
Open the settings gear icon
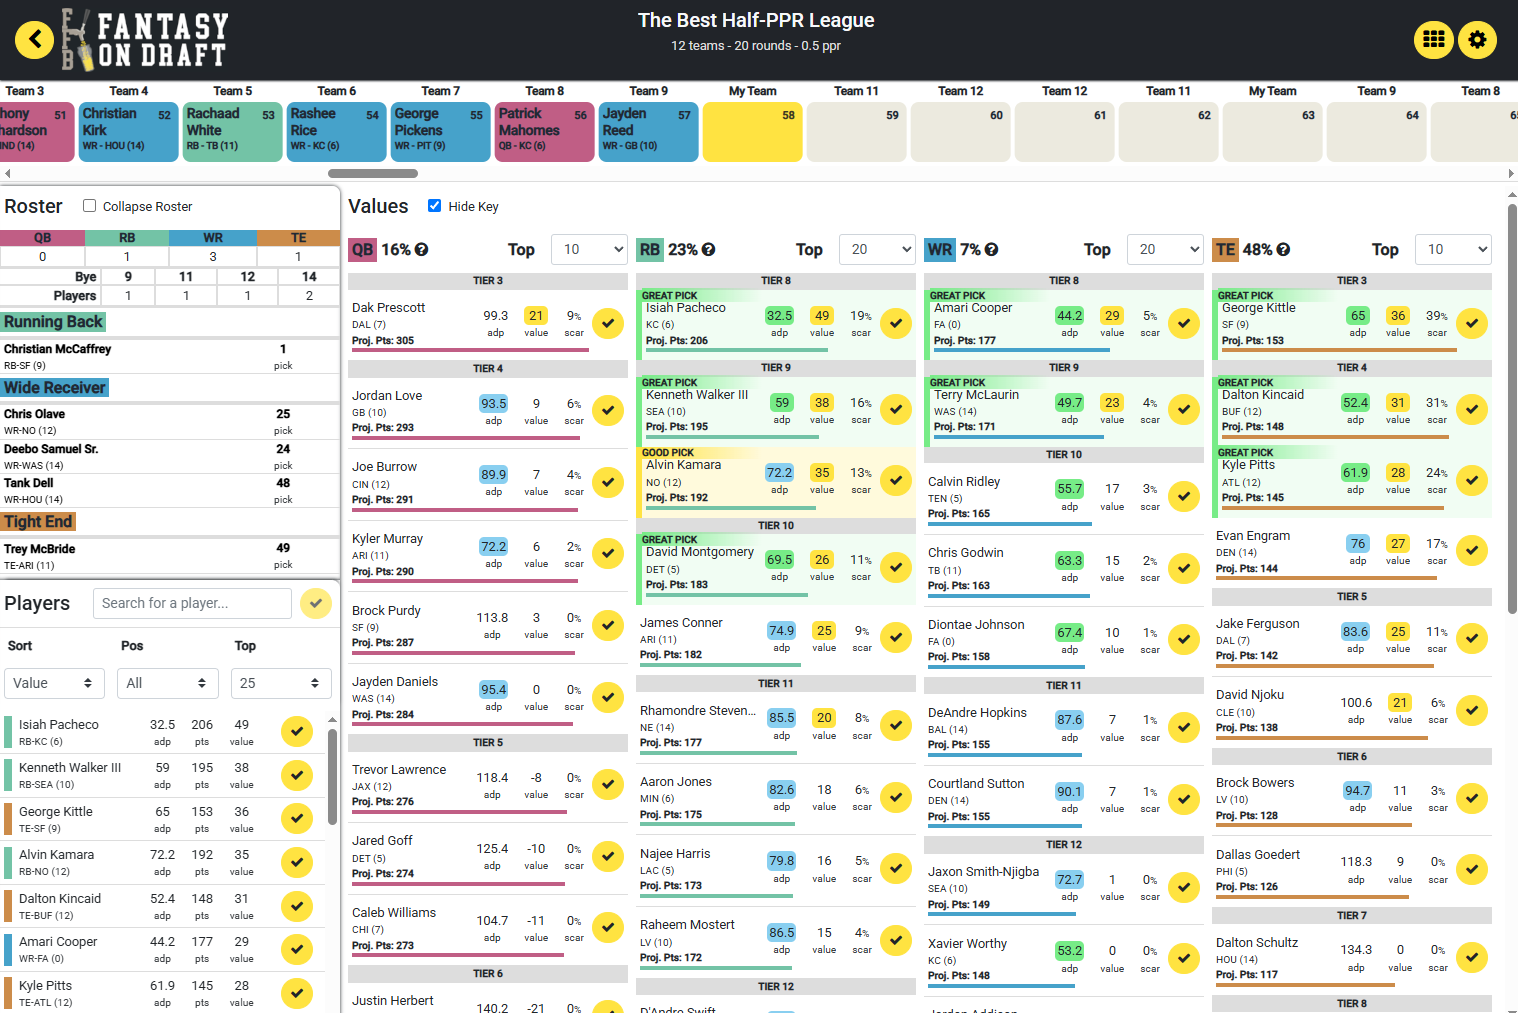pos(1477,40)
